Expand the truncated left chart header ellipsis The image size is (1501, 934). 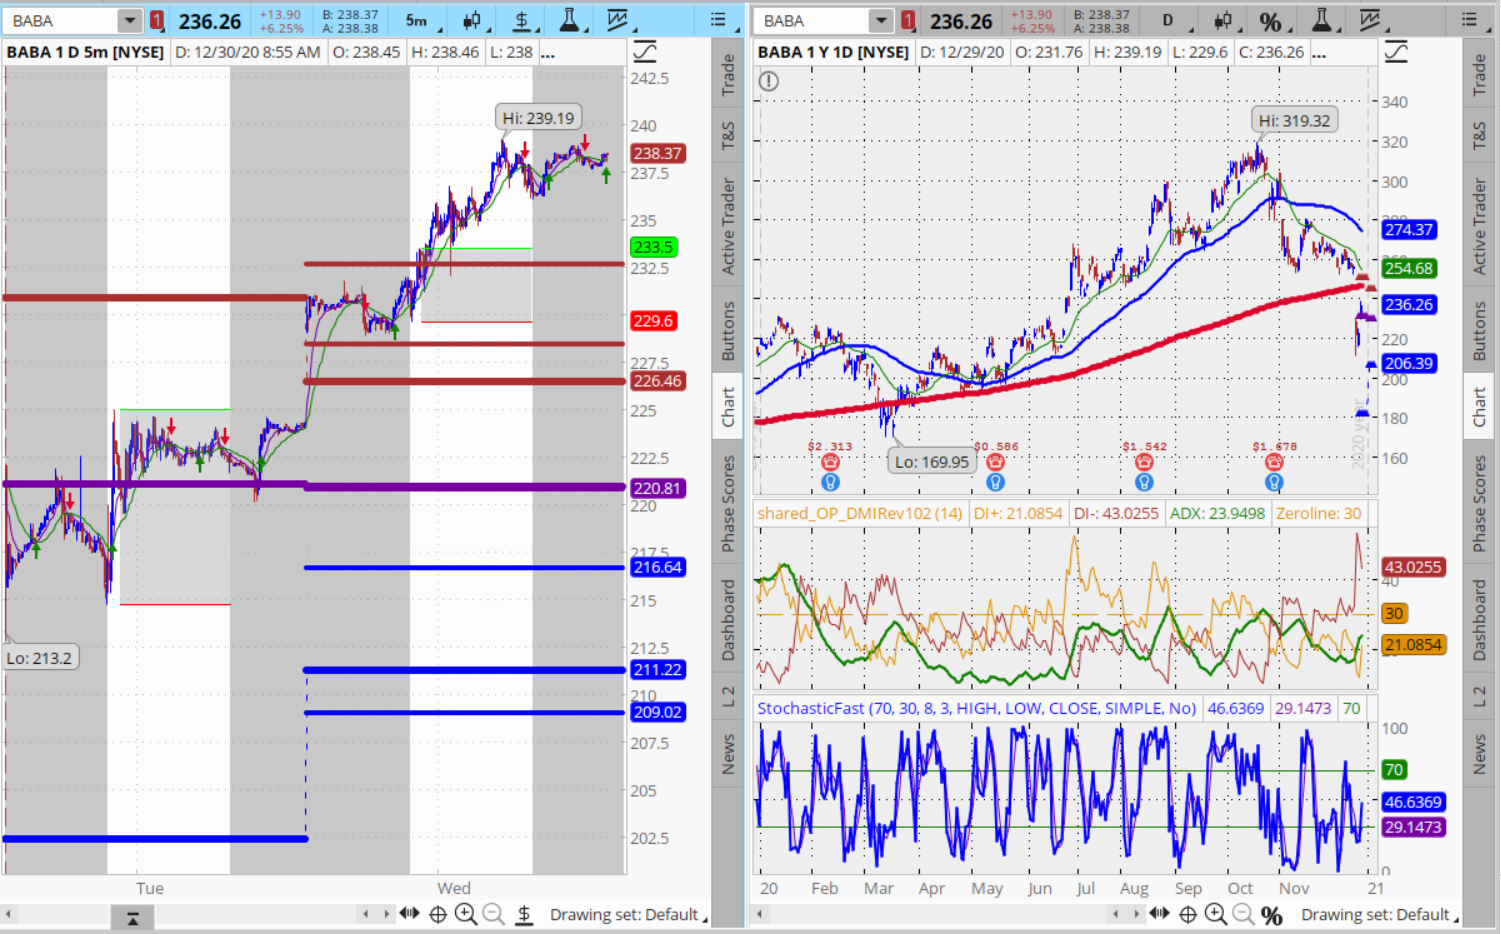(548, 53)
